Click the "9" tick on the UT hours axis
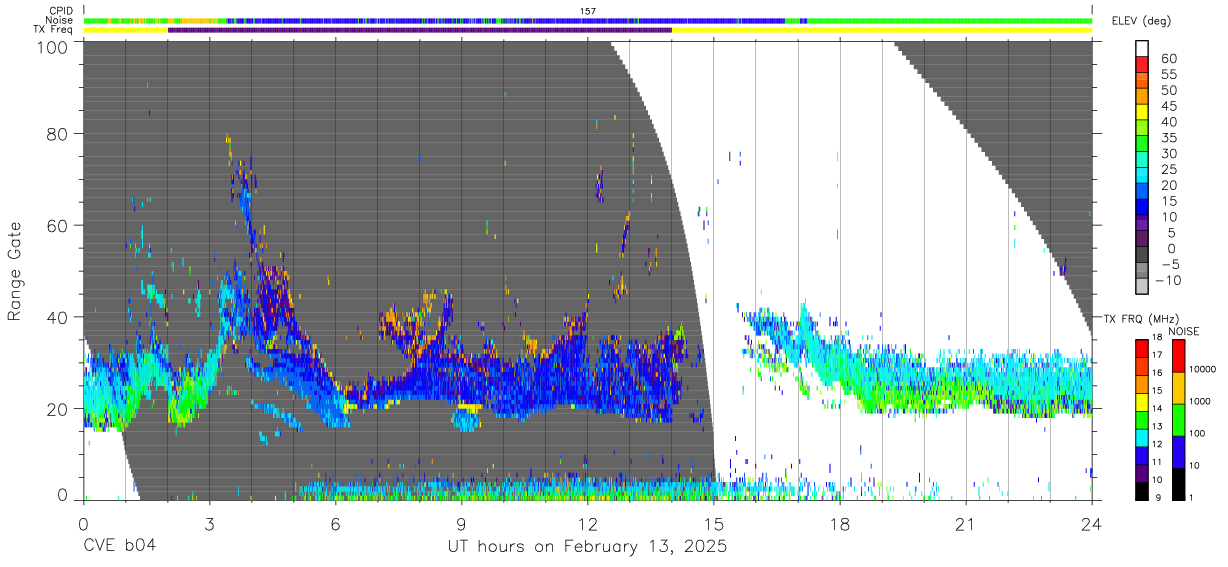Image resolution: width=1228 pixels, height=567 pixels. 461,523
